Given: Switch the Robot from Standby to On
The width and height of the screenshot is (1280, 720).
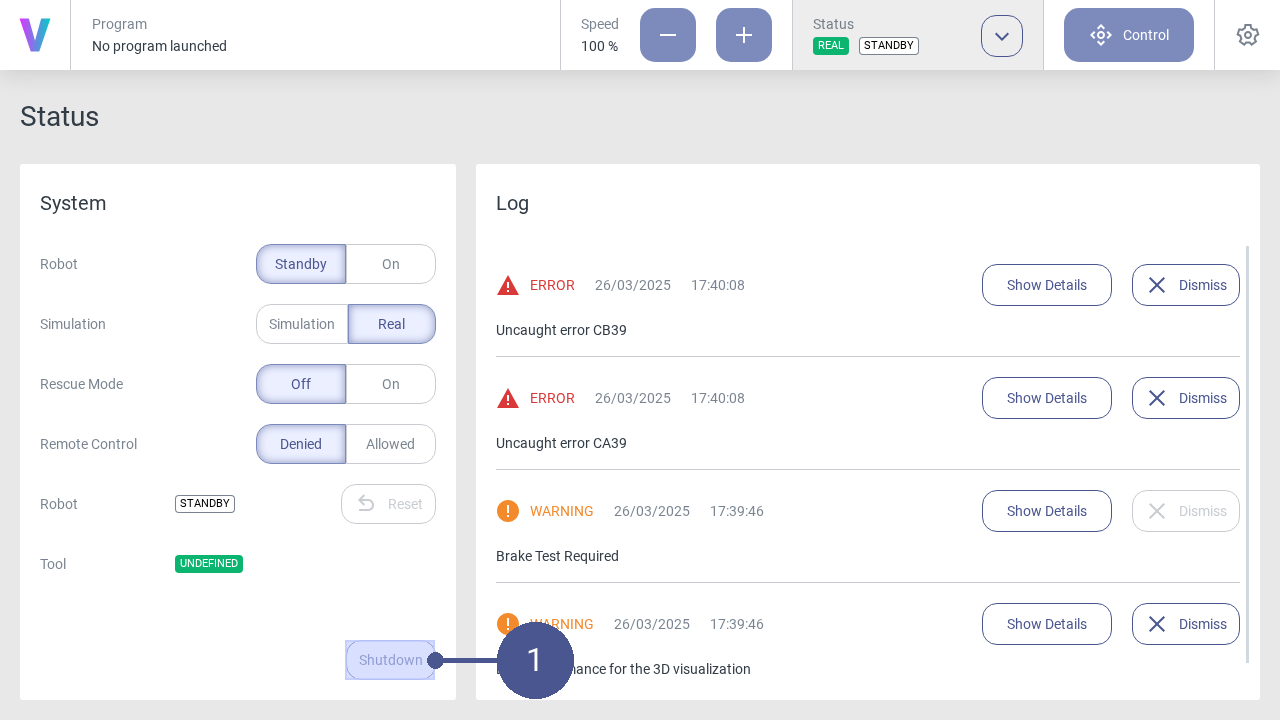Looking at the screenshot, I should pos(391,264).
